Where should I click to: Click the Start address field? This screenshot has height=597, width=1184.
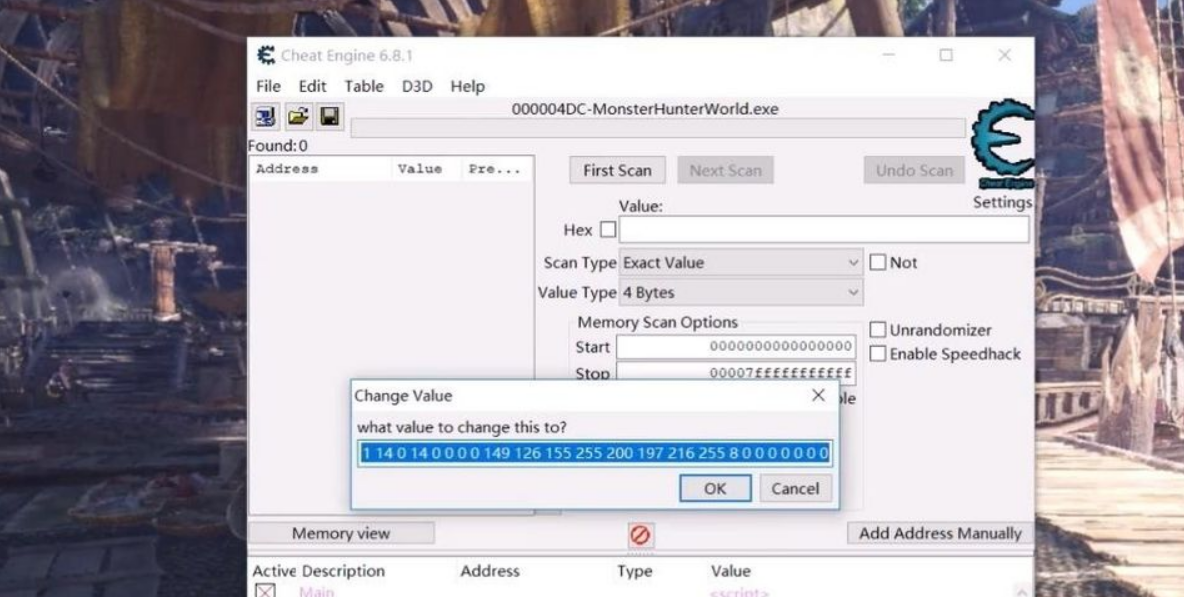pos(736,347)
